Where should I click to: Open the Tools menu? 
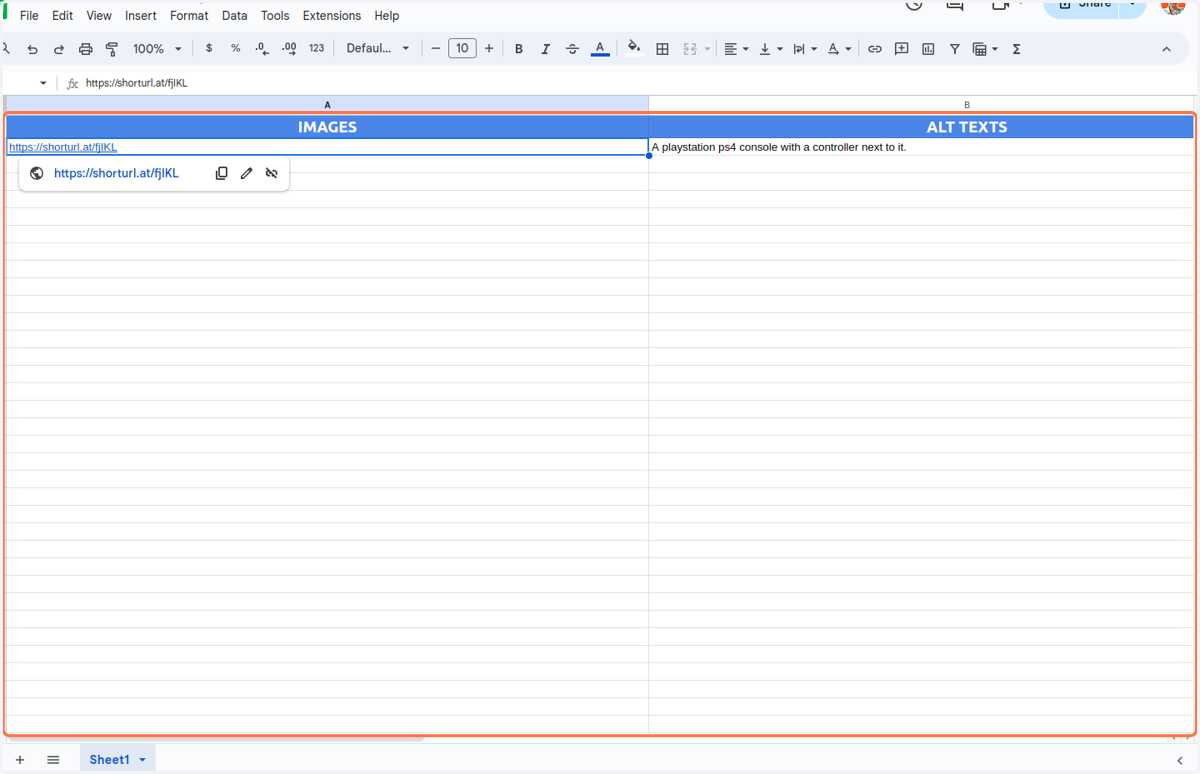pos(275,16)
